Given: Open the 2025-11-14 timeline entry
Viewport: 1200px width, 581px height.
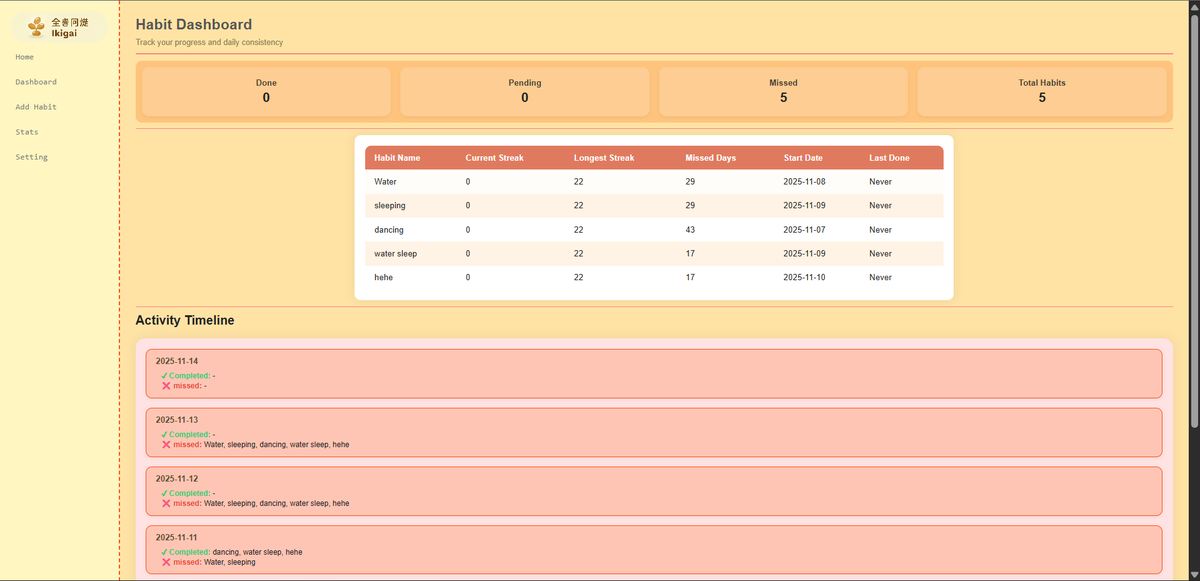Looking at the screenshot, I should tap(654, 374).
